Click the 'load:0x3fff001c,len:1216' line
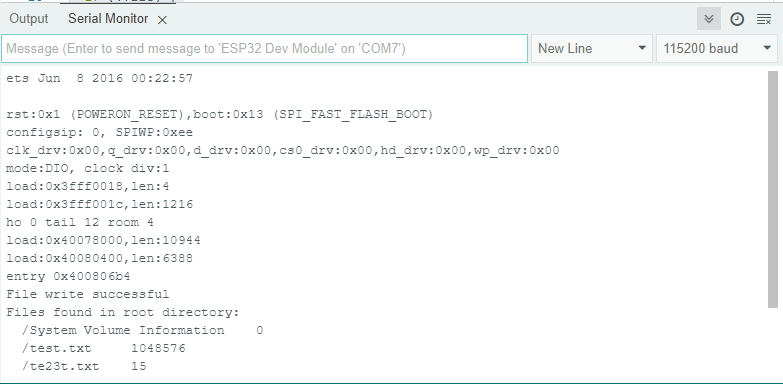 99,205
